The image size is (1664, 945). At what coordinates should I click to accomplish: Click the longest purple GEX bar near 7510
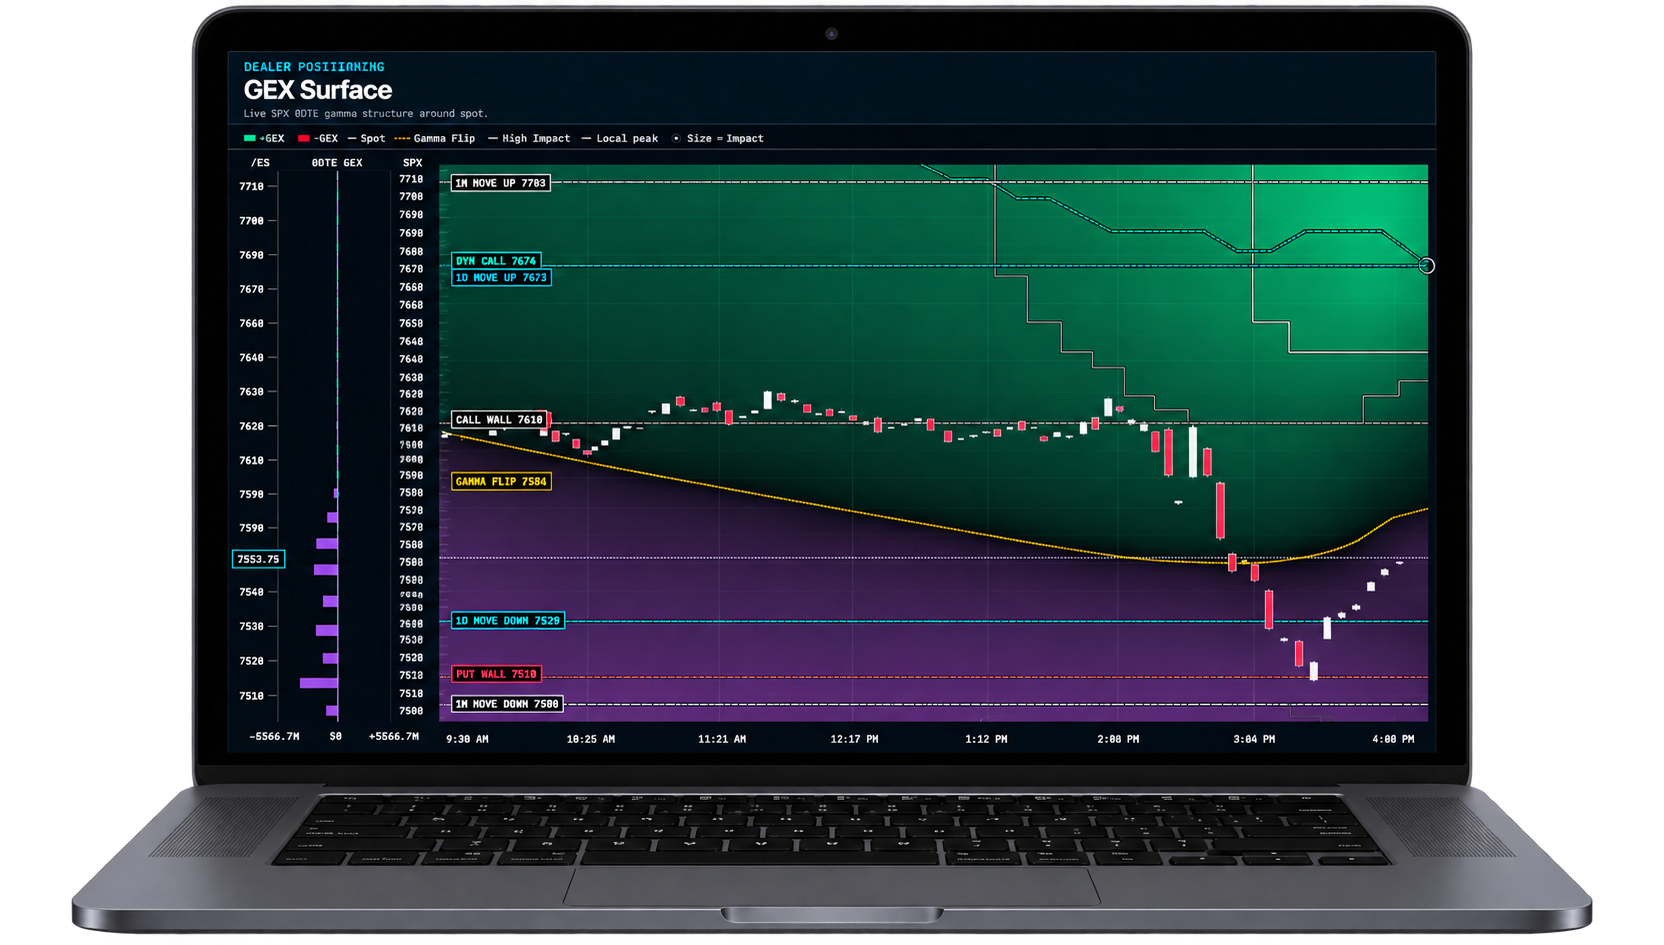point(319,683)
